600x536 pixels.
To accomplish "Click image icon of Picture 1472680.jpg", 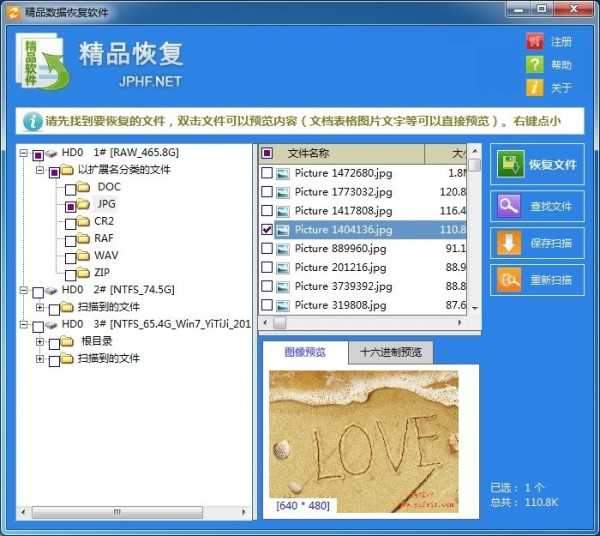I will (x=283, y=174).
